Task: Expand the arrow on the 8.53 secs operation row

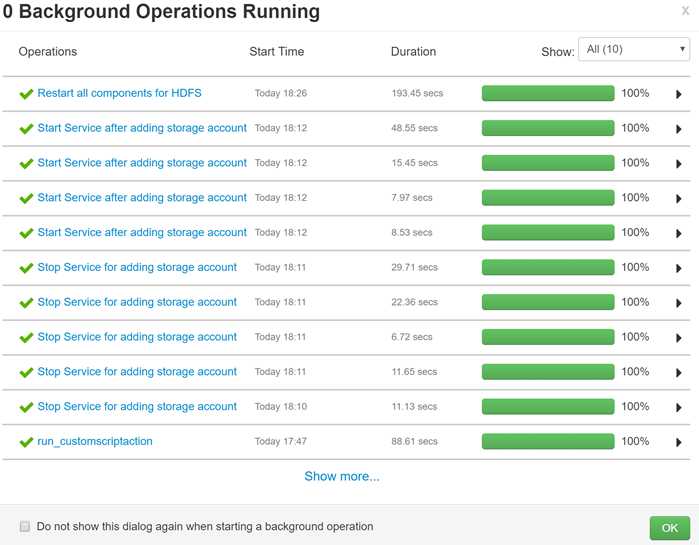Action: point(678,233)
